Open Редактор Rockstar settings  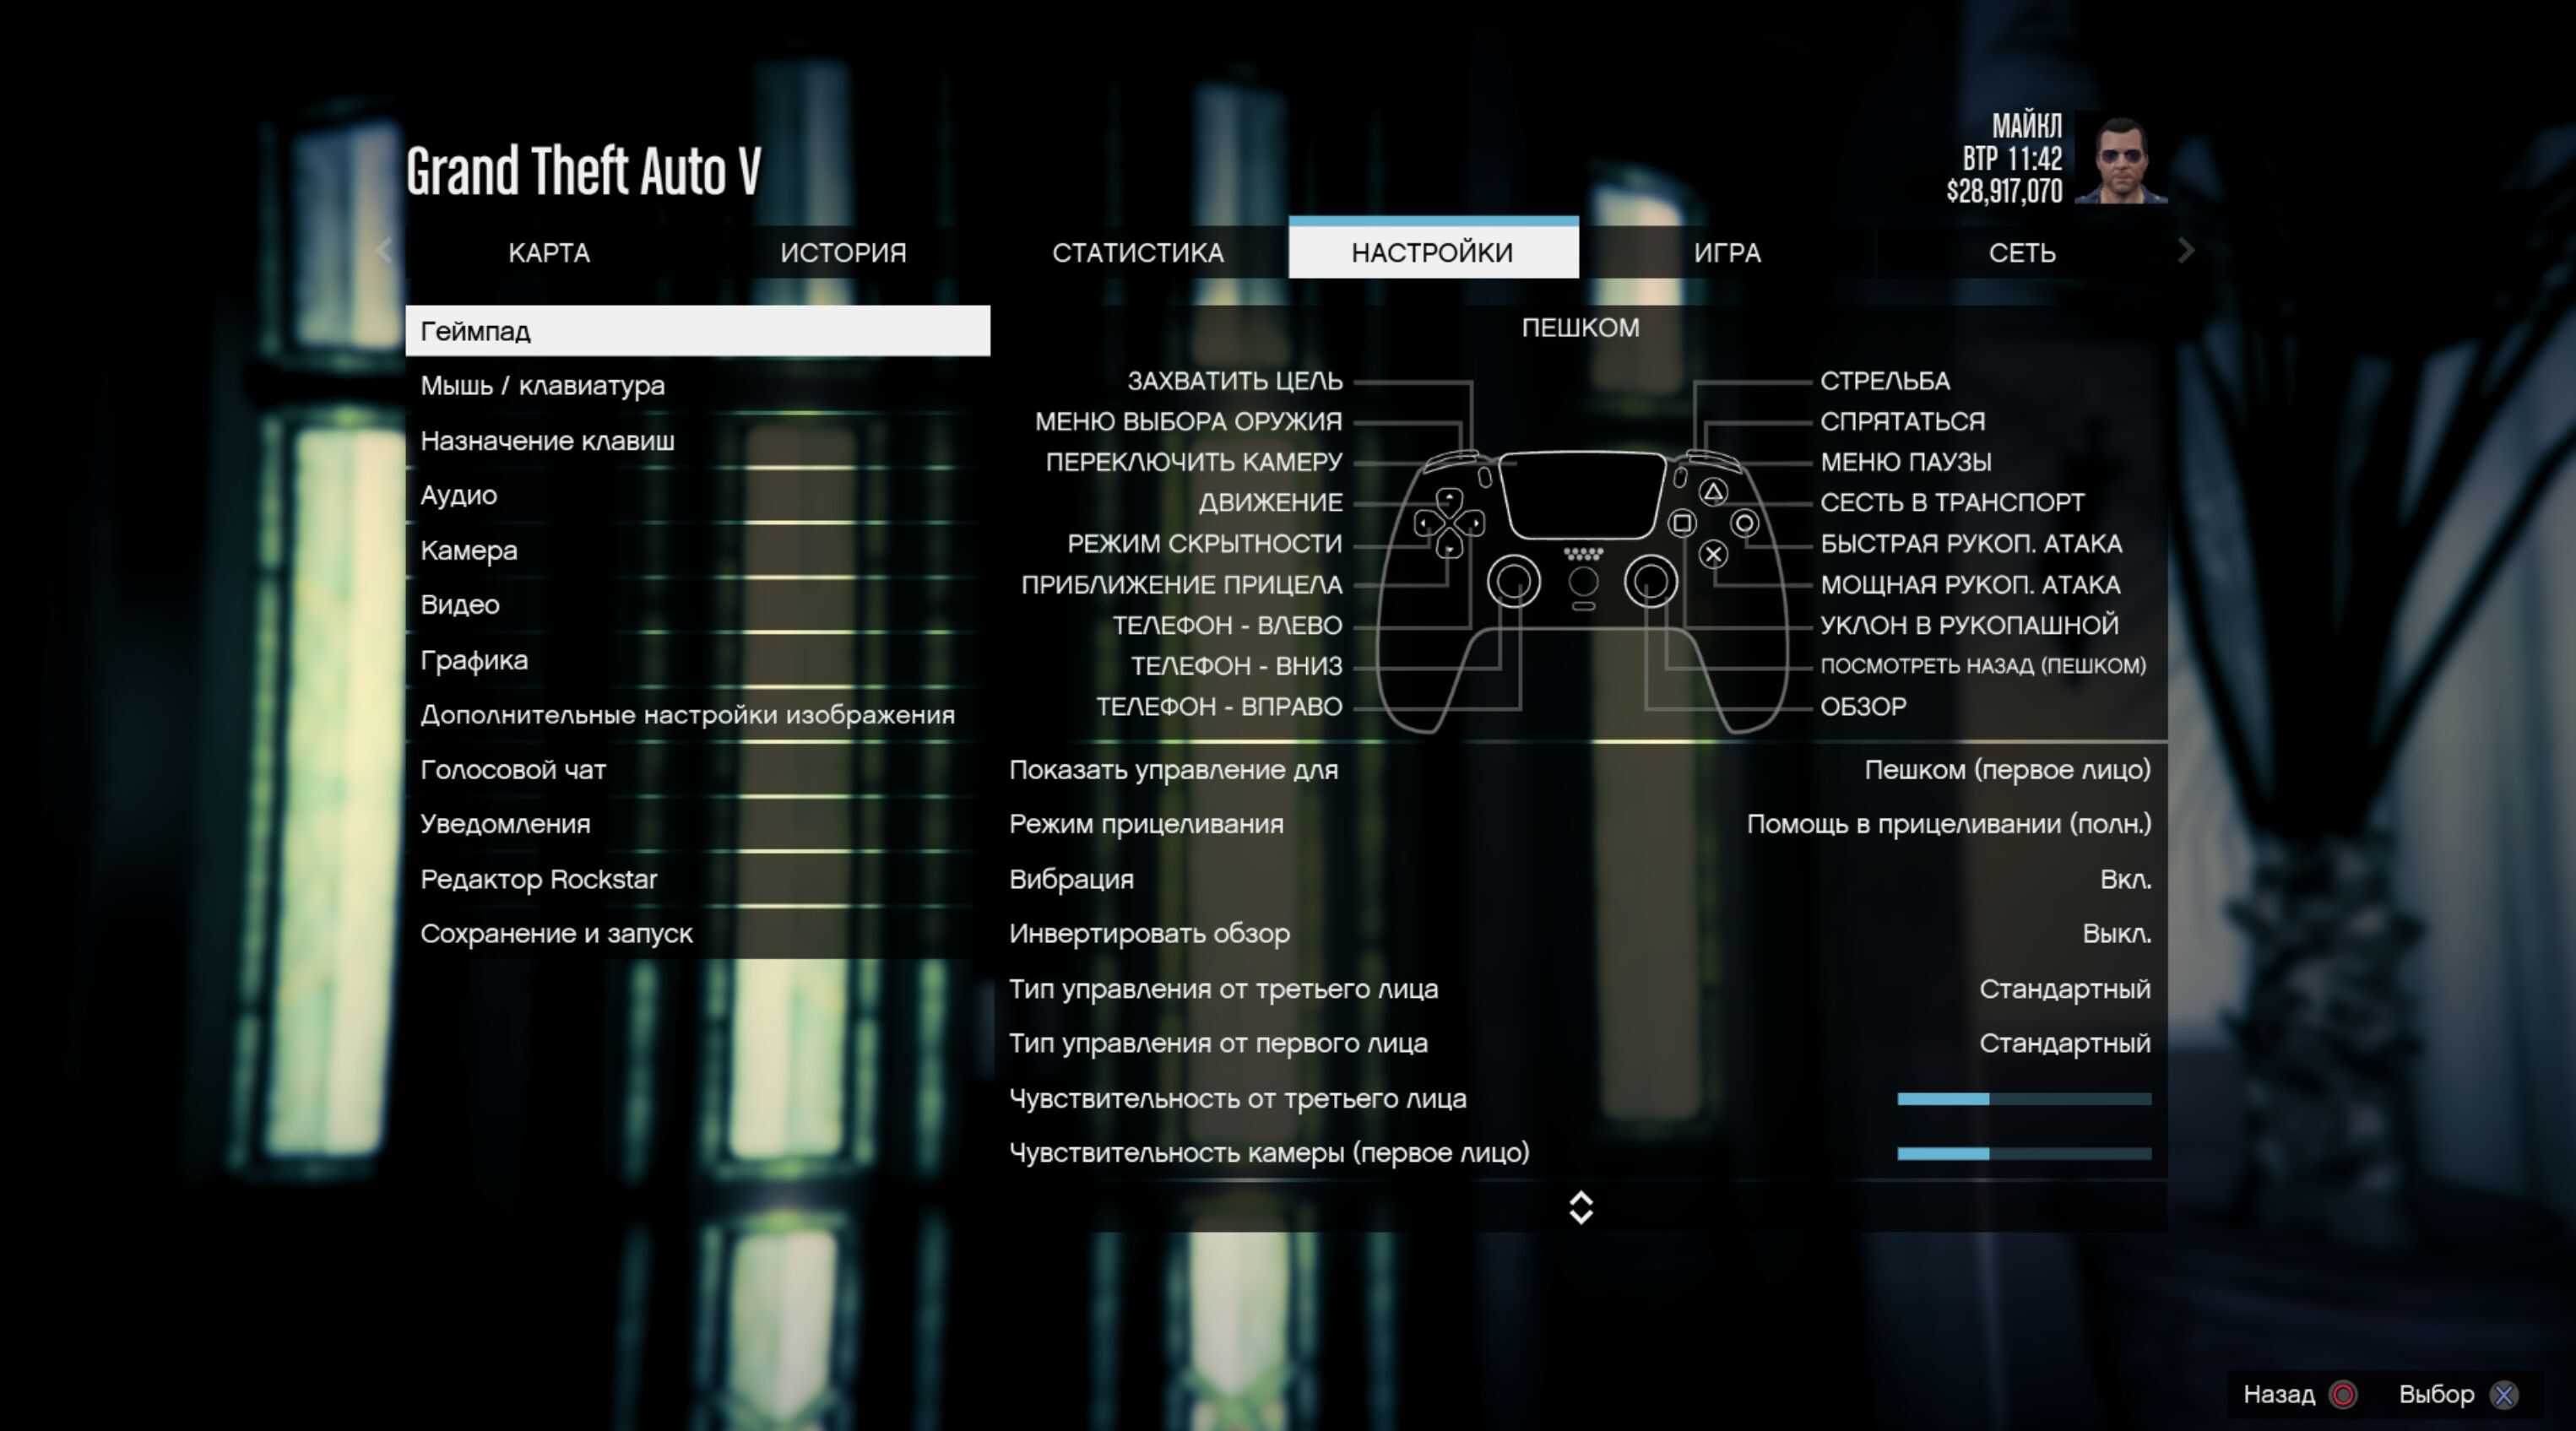(x=698, y=879)
